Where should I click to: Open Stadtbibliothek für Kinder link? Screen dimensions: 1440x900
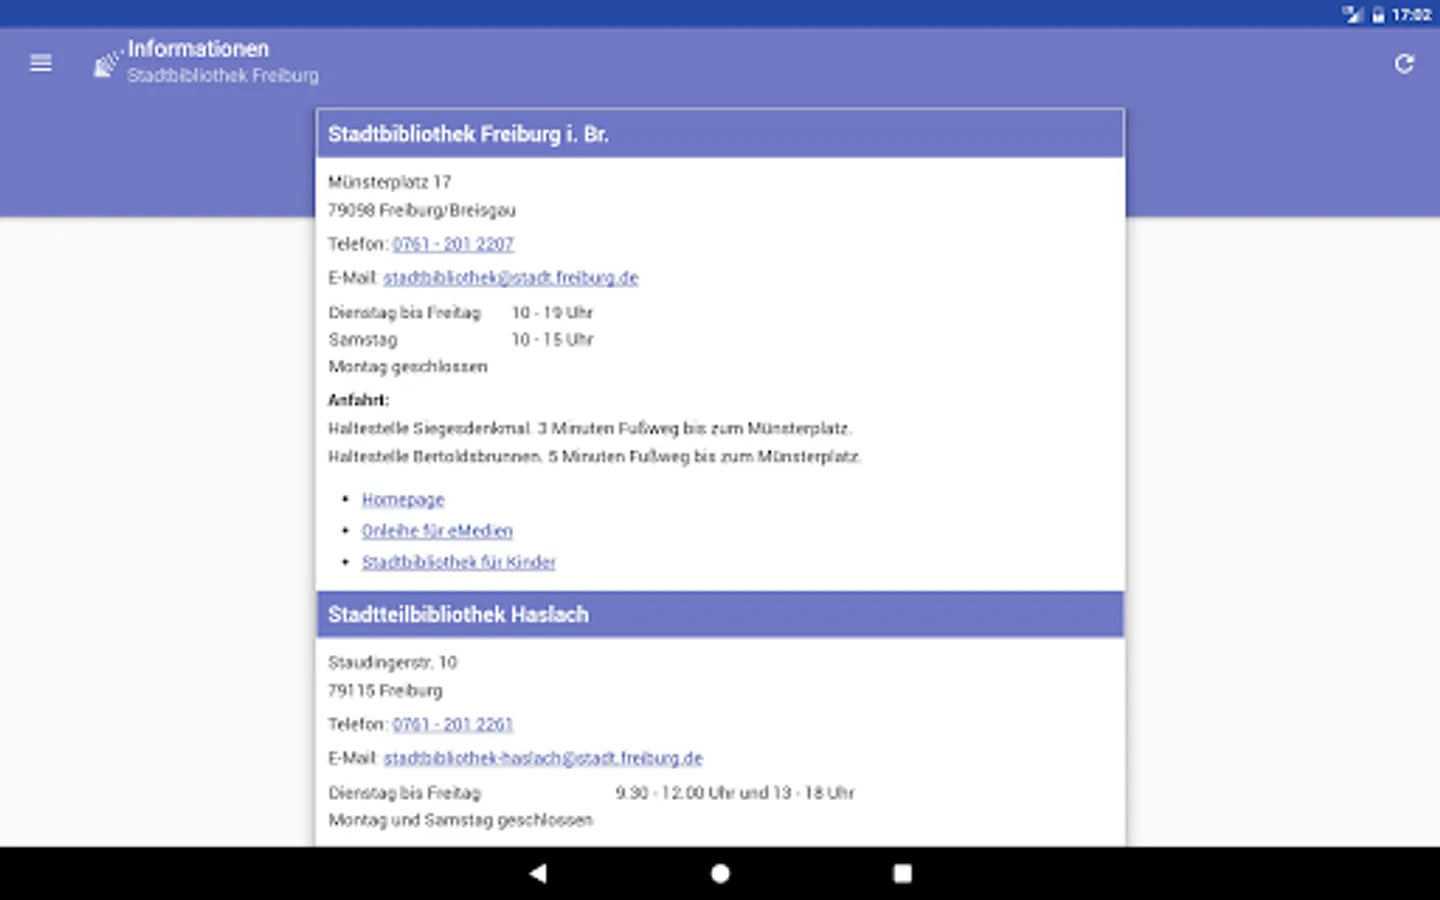[458, 562]
